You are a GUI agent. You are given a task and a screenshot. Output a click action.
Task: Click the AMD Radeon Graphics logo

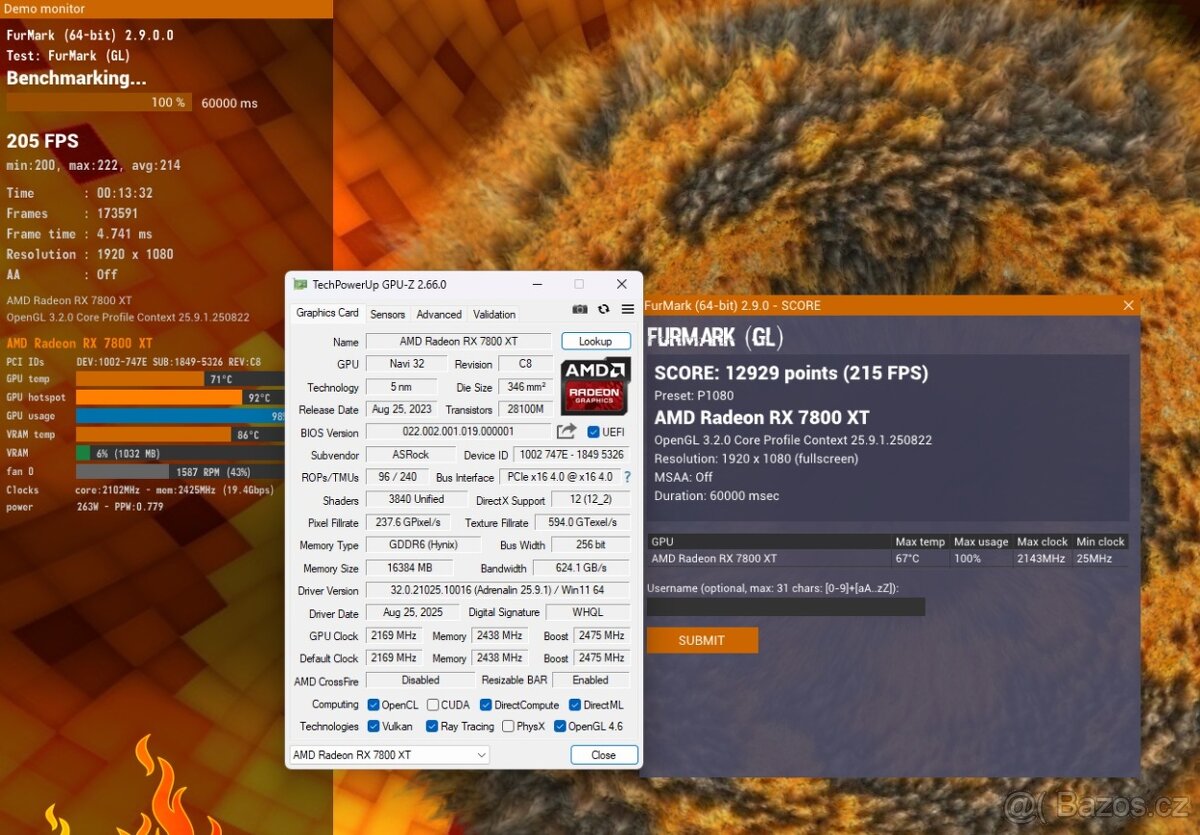[594, 394]
